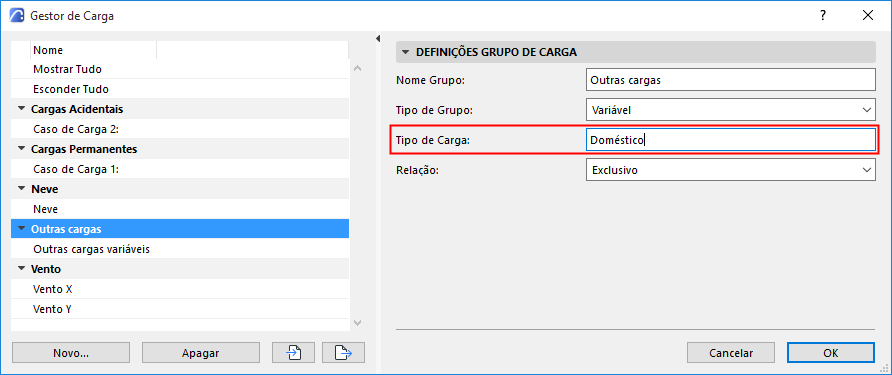Viewport: 892px width, 375px height.
Task: Collapse Definições Grupo de Carga section
Action: pyautogui.click(x=405, y=52)
